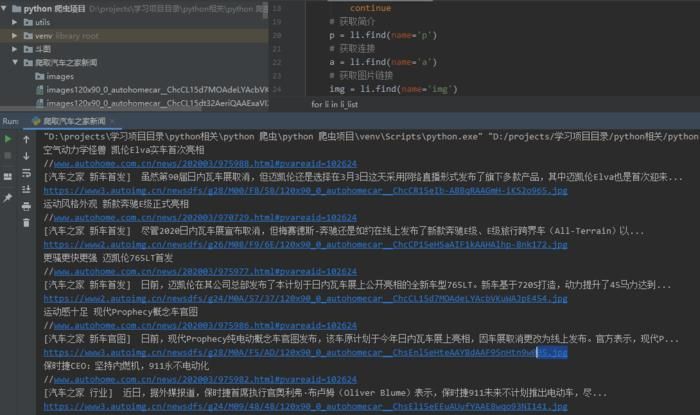The height and width of the screenshot is (415, 700).
Task: Click the Run panel label
Action: click(x=10, y=121)
